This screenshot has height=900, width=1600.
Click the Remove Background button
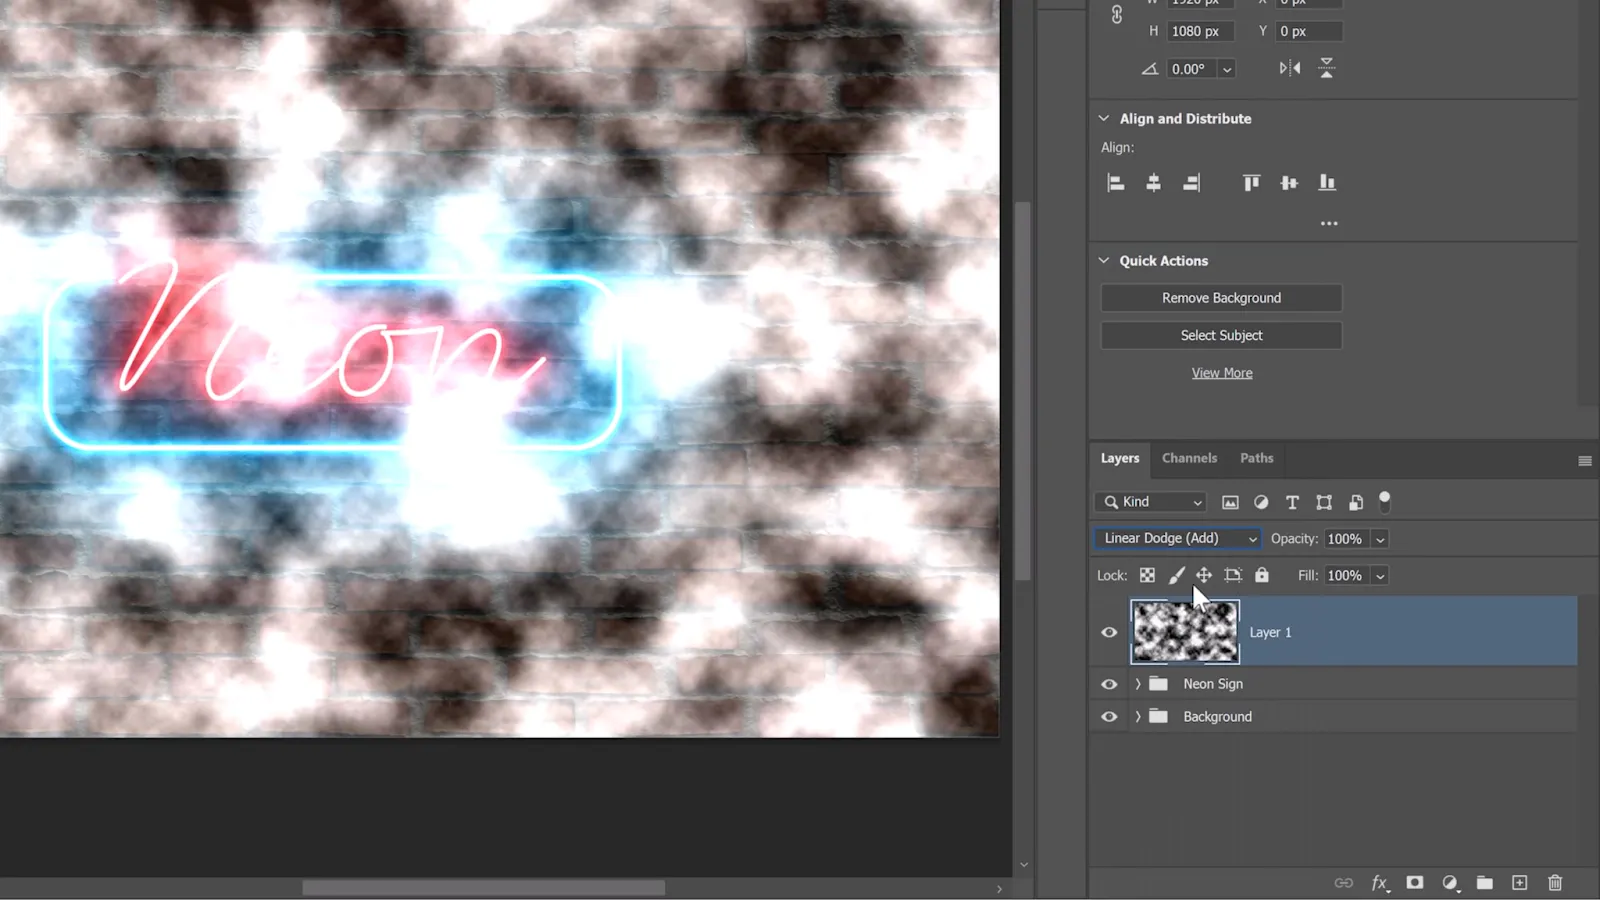click(x=1221, y=298)
